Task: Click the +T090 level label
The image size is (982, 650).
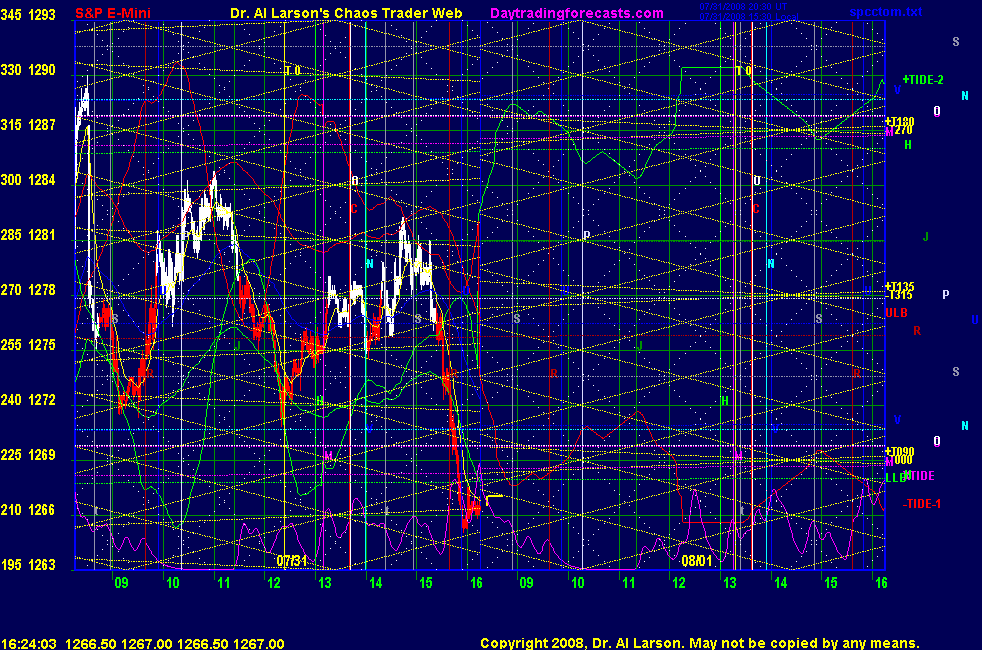Action: click(900, 451)
